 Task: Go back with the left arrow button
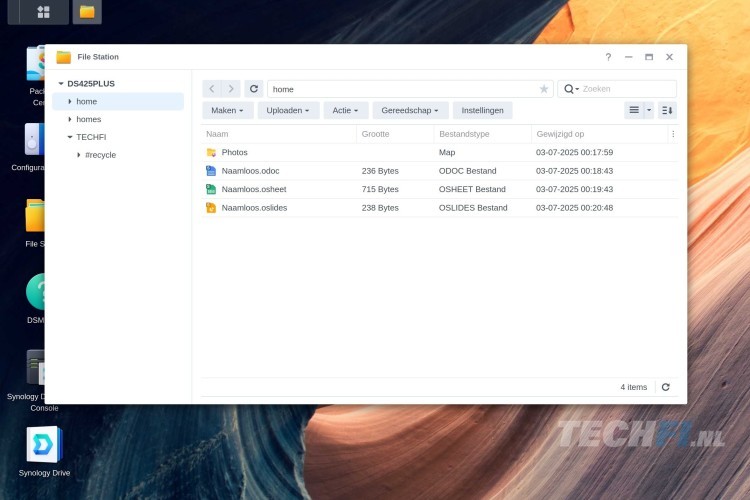(212, 89)
